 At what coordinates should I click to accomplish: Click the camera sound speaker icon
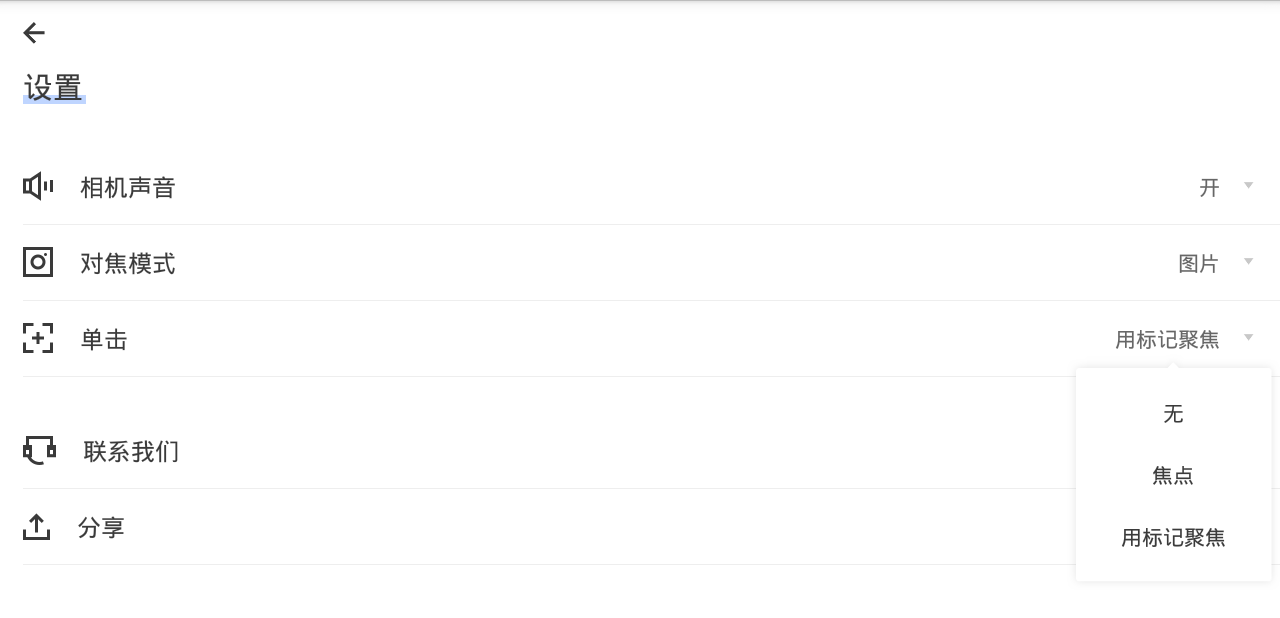(x=38, y=187)
